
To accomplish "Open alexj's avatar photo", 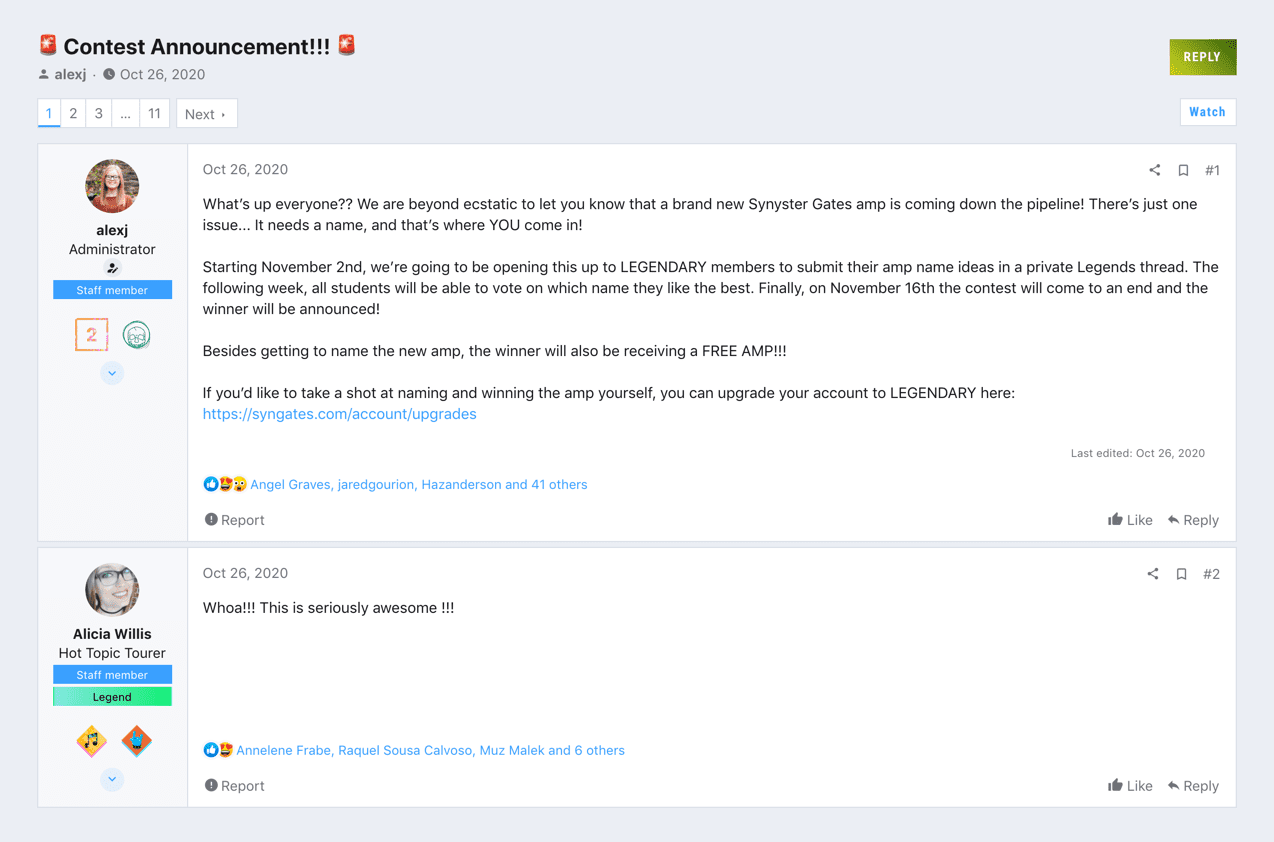I will click(112, 186).
